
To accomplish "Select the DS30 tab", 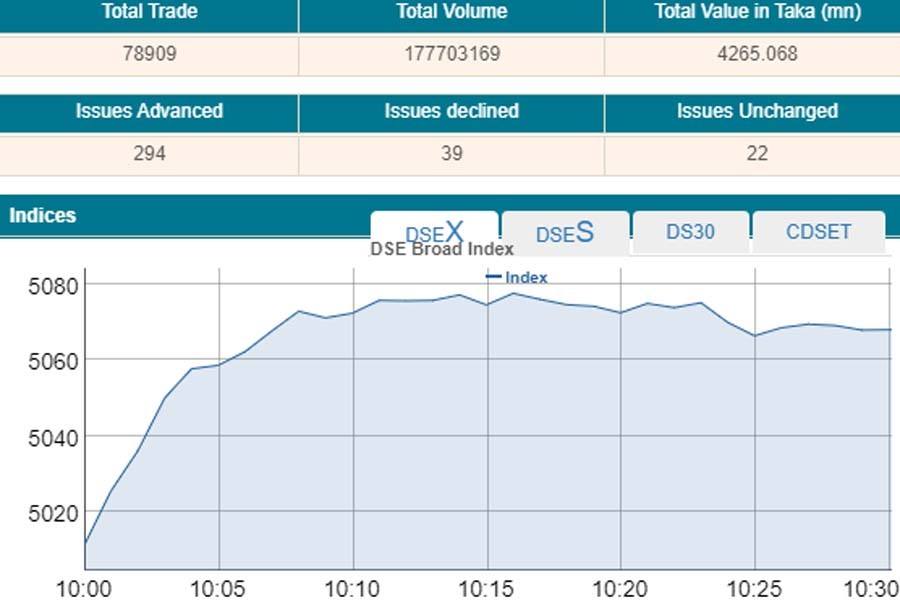I will [690, 232].
